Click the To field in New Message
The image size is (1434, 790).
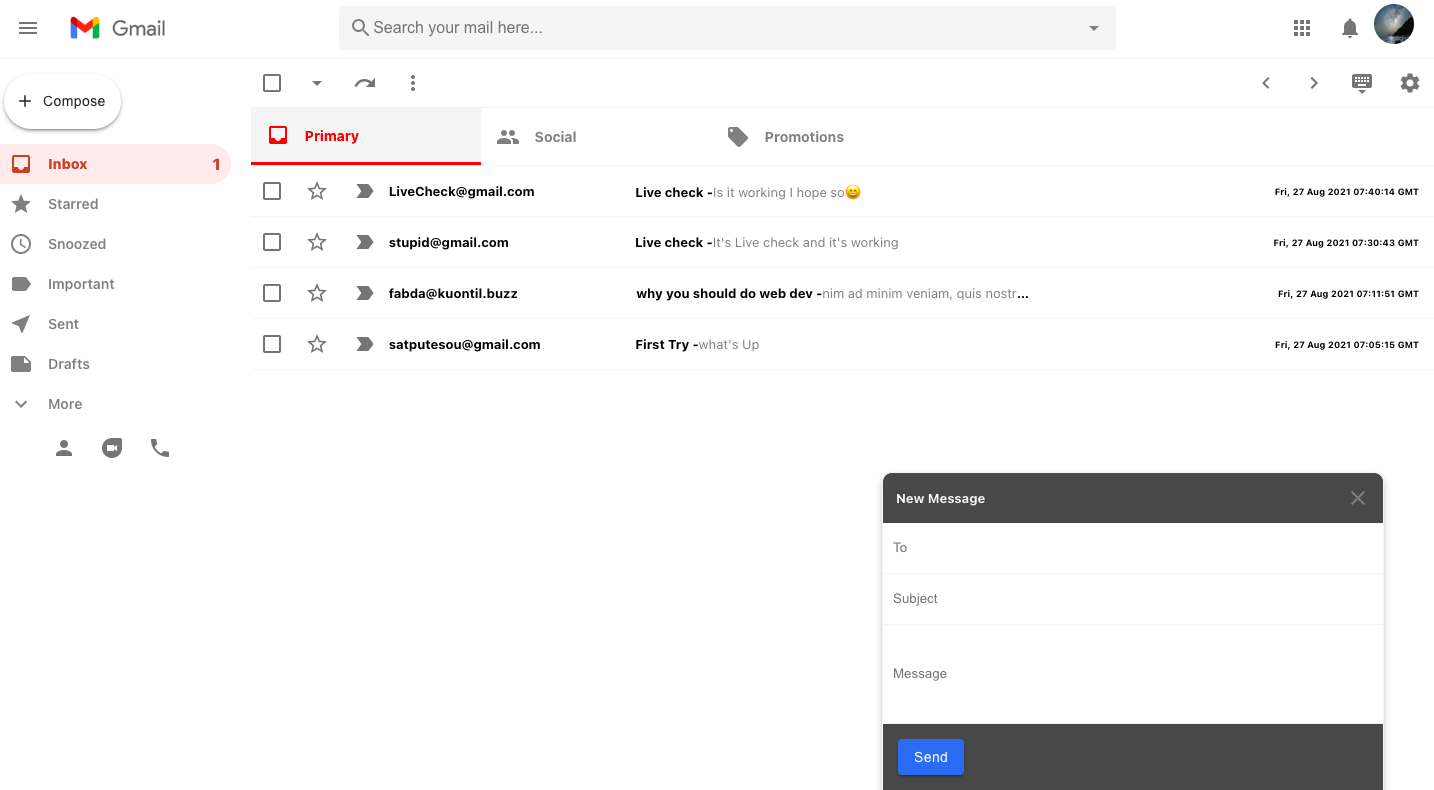tap(1132, 547)
